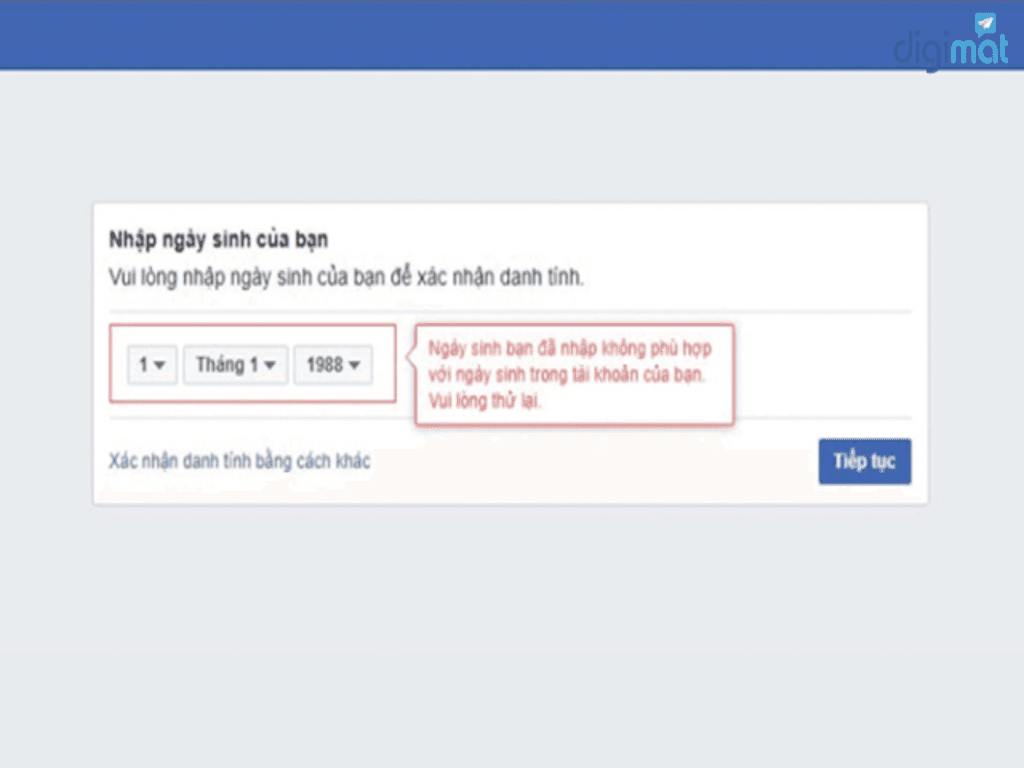Screen dimensions: 1024x768
Task: Click the Vui lòng thử lại line in tooltip
Action: coord(486,399)
